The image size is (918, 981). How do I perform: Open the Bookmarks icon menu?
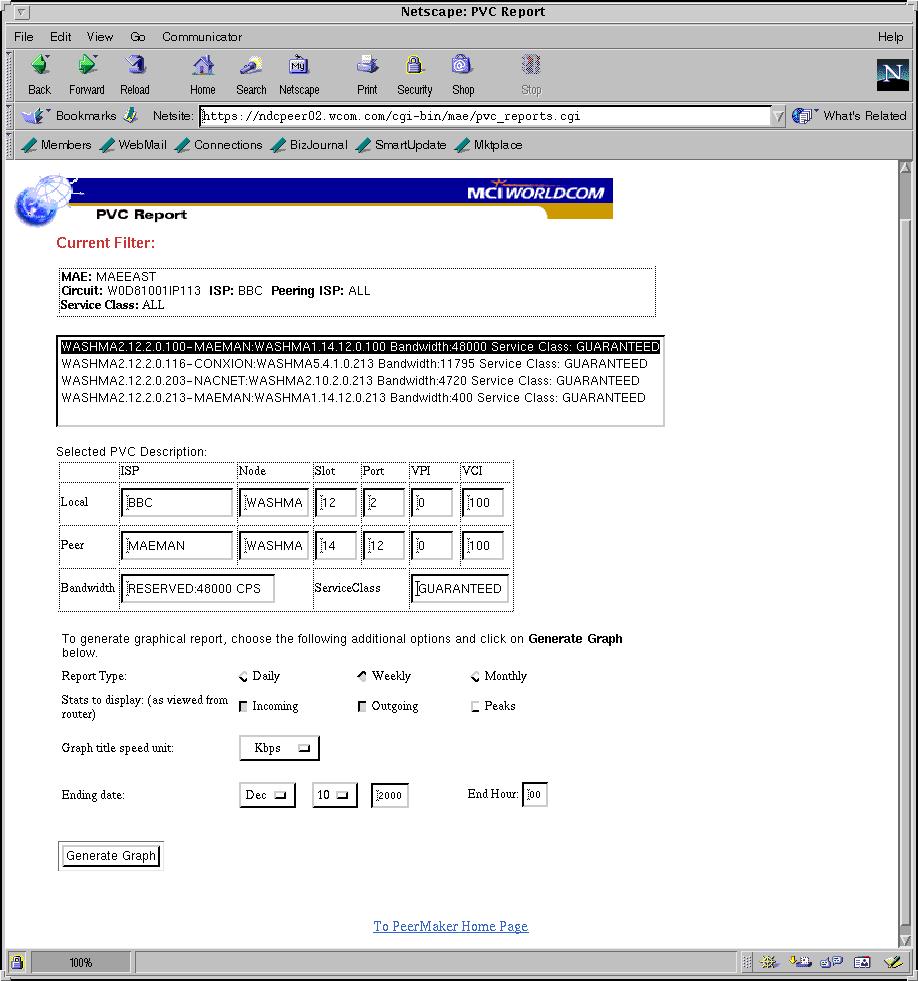pos(35,116)
